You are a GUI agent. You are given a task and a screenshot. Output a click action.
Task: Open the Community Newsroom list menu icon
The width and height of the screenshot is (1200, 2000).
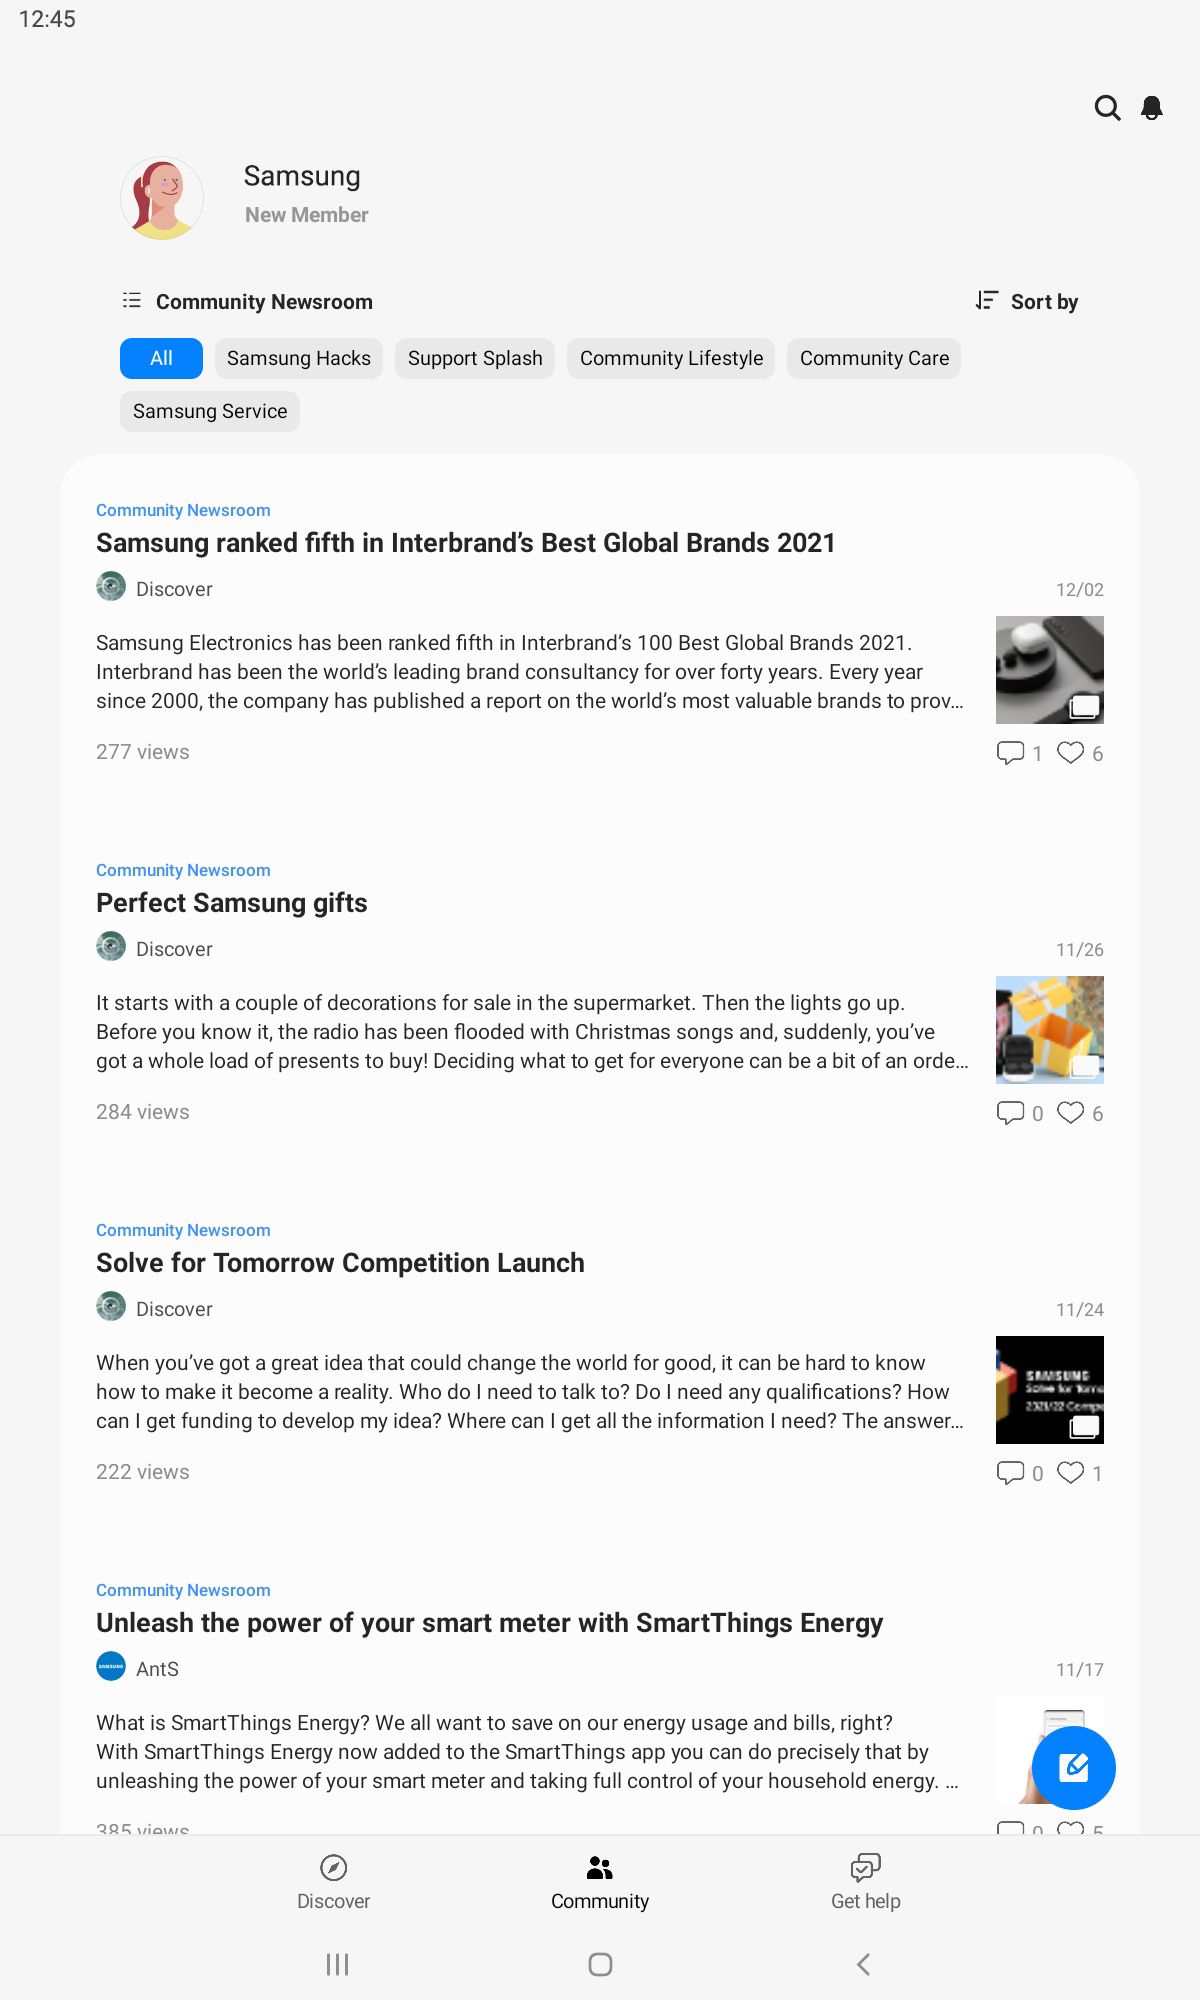132,300
